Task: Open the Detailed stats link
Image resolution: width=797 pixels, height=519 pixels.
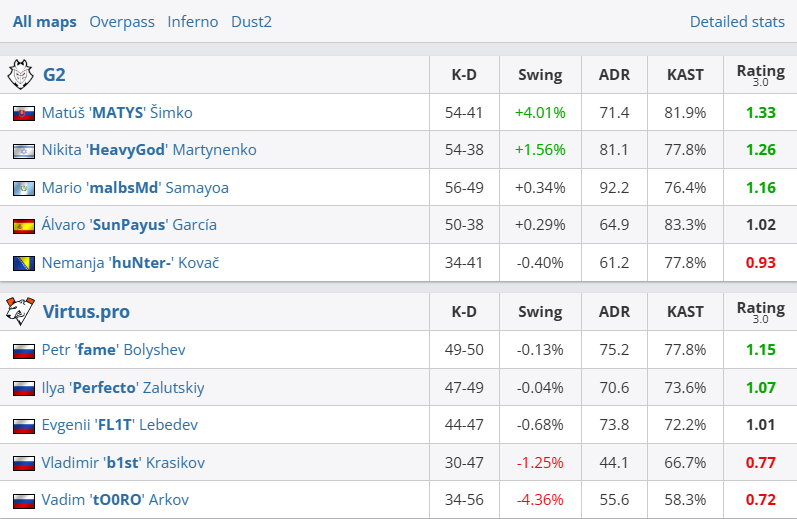Action: (x=737, y=22)
